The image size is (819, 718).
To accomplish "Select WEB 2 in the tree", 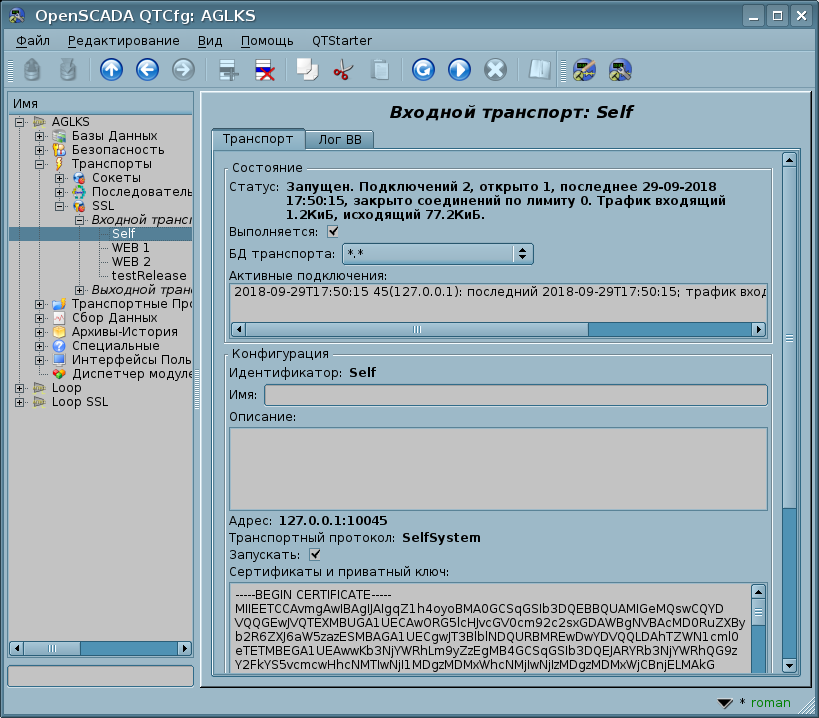I will [131, 262].
